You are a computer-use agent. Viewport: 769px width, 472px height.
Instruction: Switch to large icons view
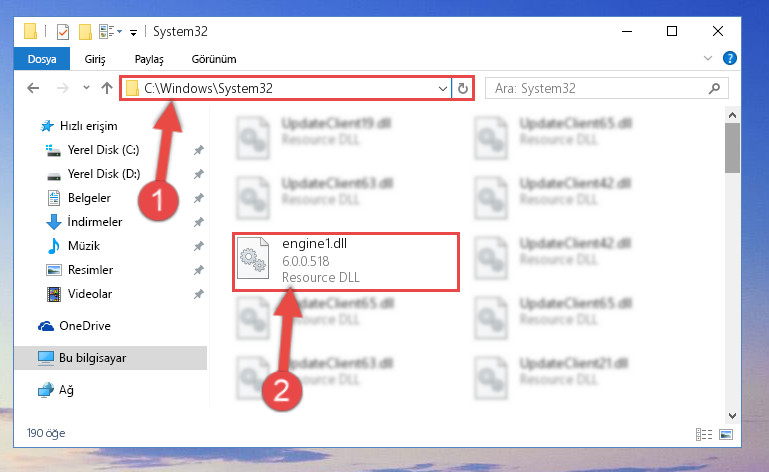tap(726, 434)
